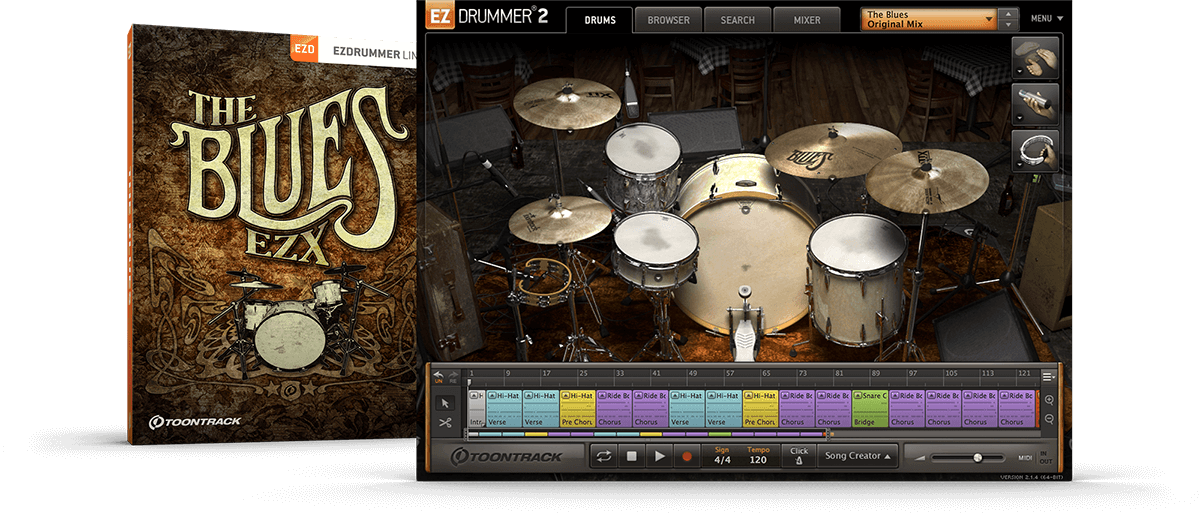Click the 4/4 time signature field
This screenshot has height=517, width=1200.
(722, 456)
